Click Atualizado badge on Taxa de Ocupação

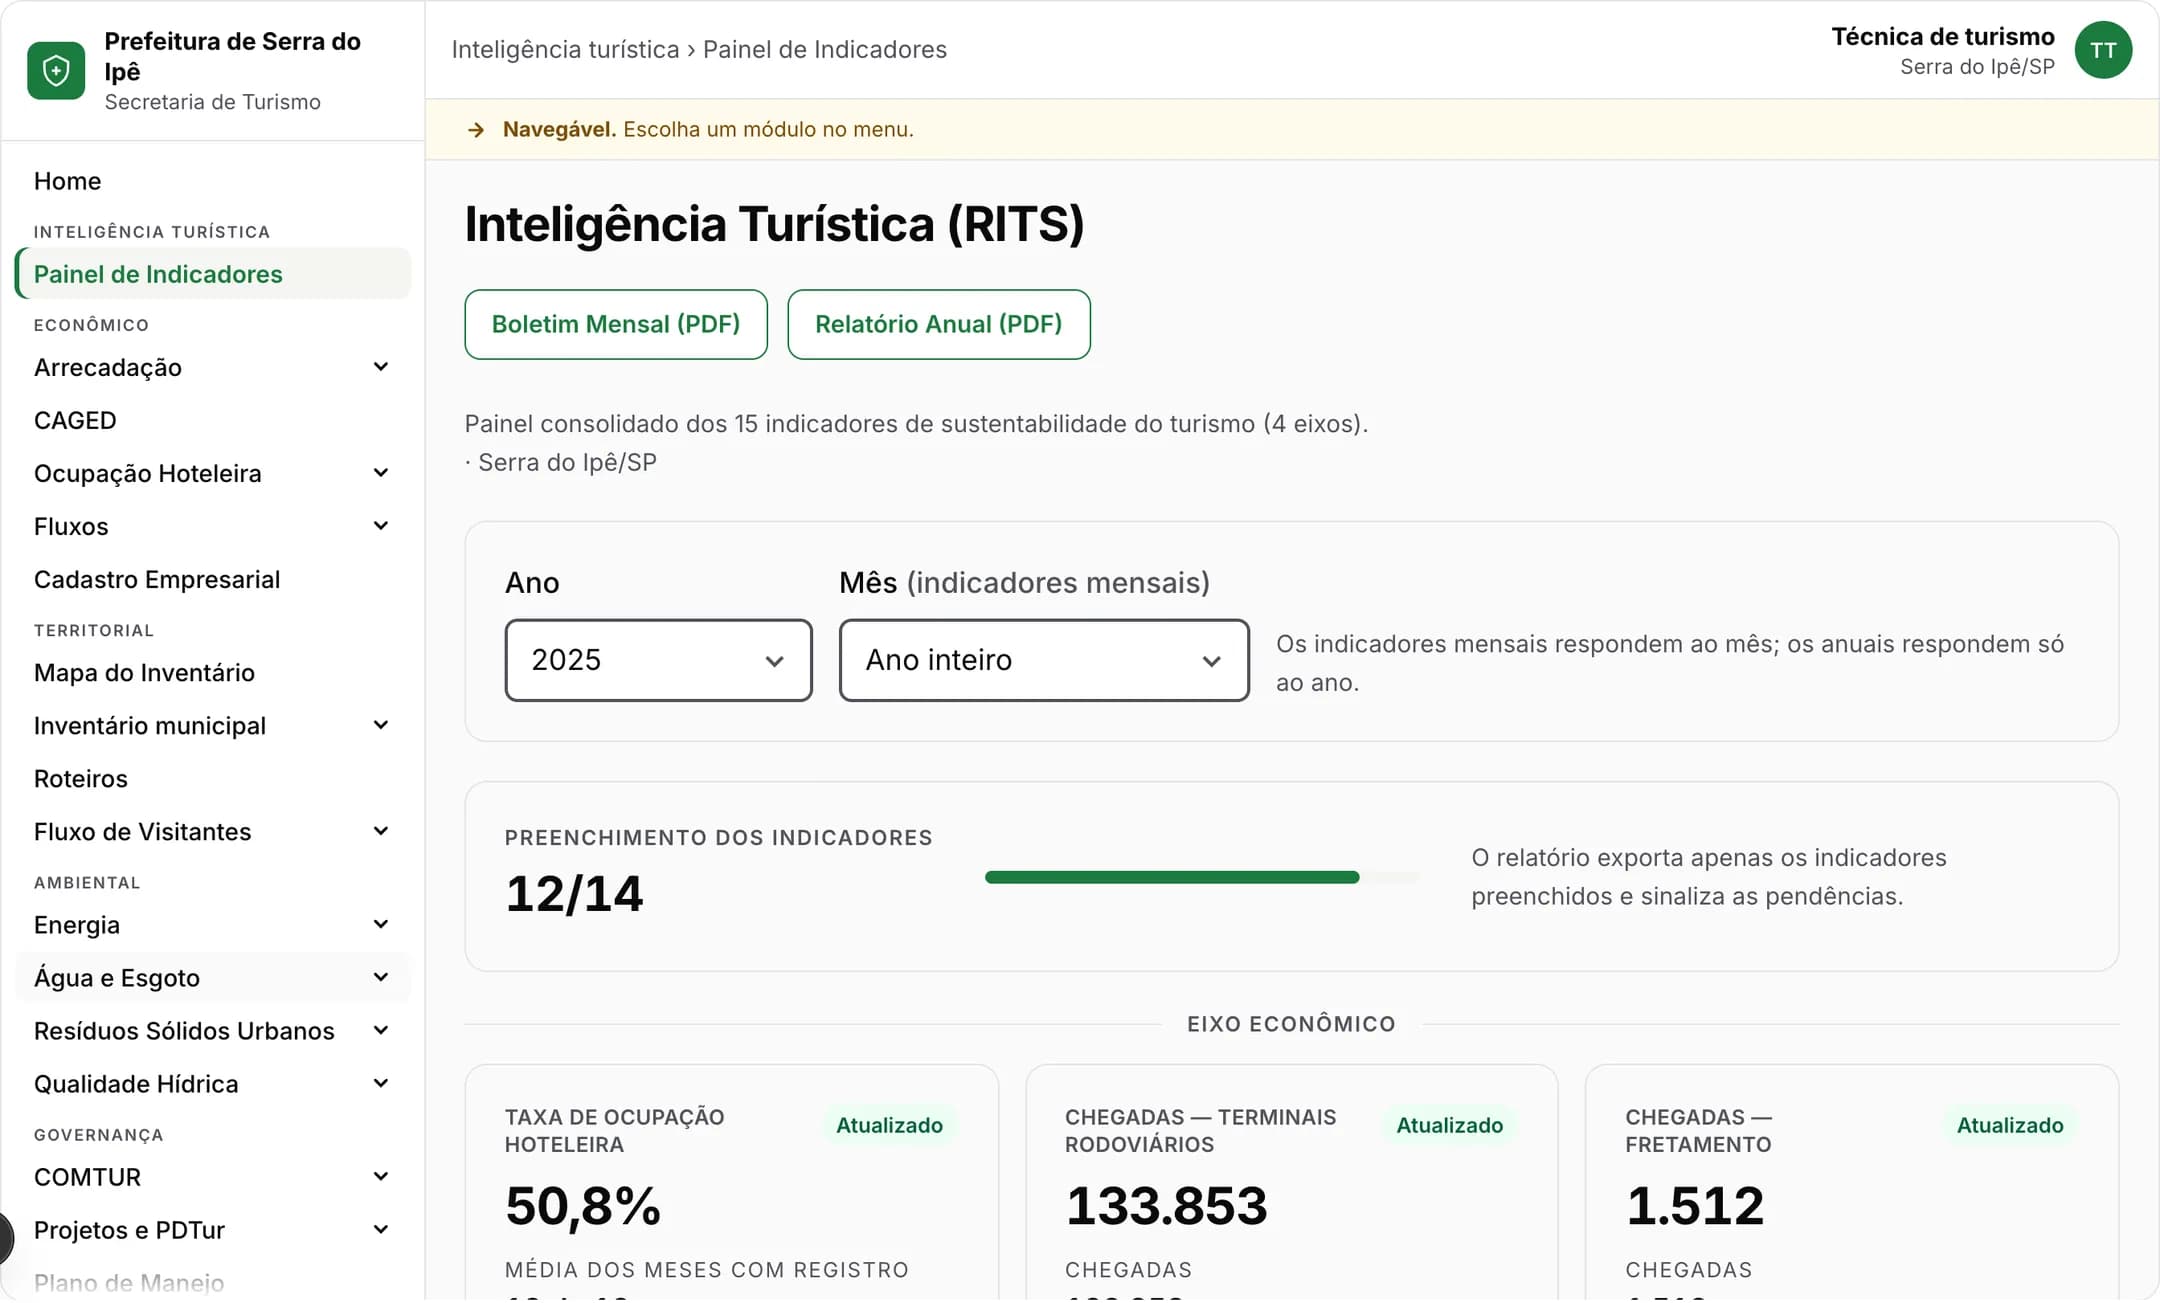(x=889, y=1125)
